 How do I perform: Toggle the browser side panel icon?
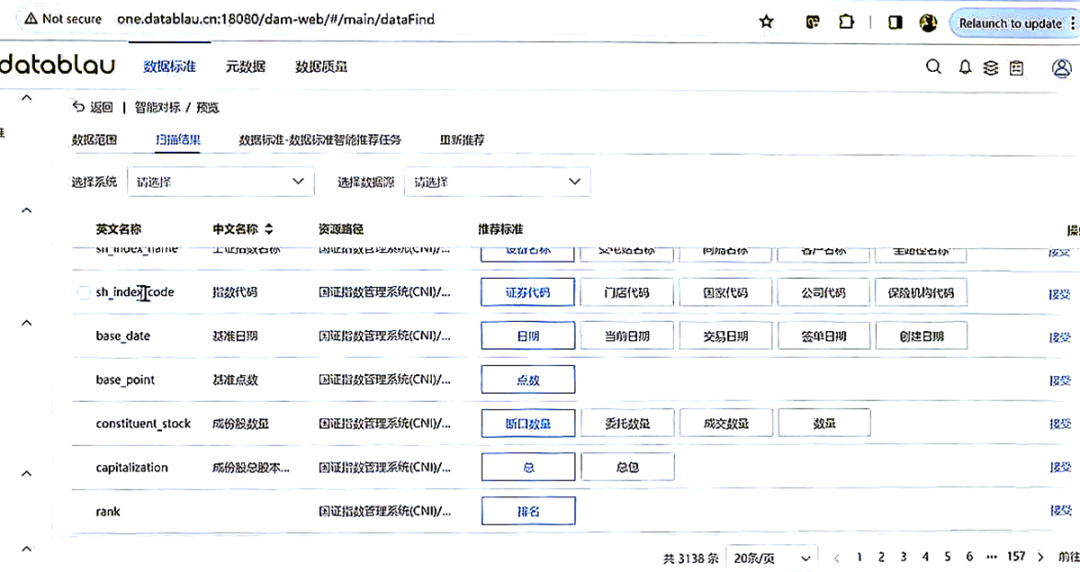click(895, 21)
